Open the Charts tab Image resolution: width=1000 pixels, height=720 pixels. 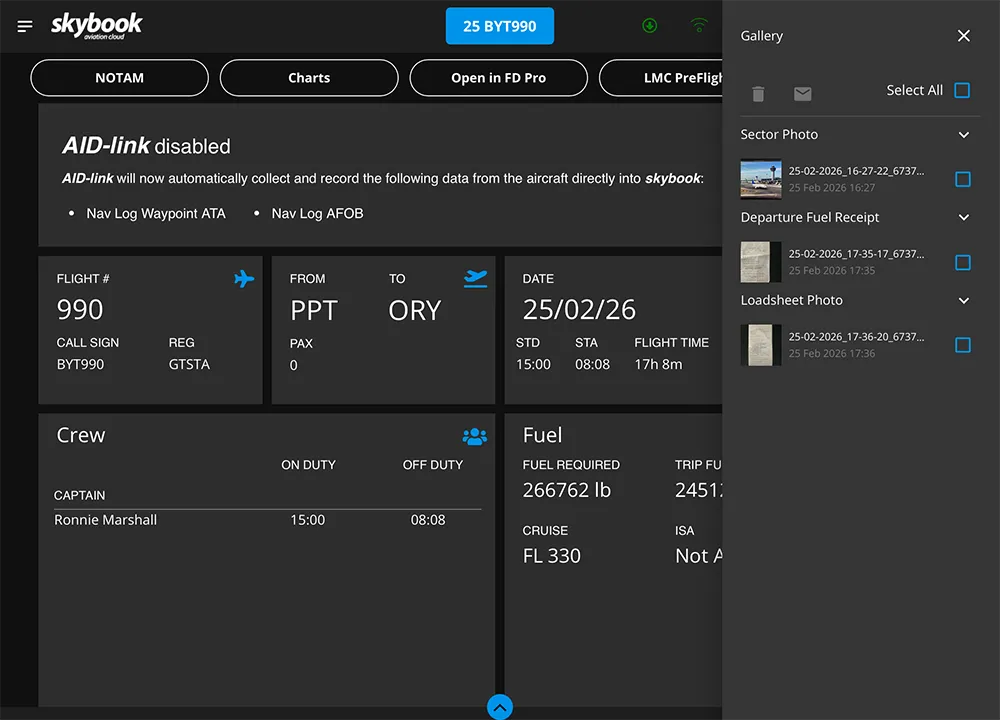click(x=309, y=78)
